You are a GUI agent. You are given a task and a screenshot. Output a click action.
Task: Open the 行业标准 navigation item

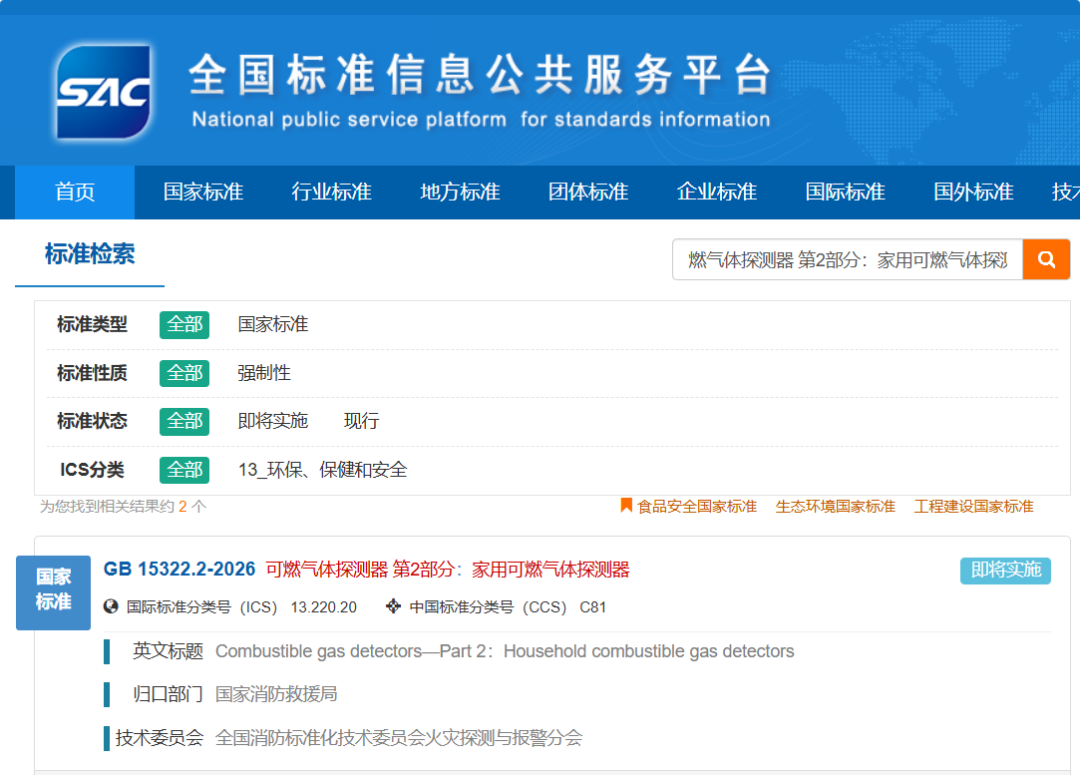pos(331,192)
